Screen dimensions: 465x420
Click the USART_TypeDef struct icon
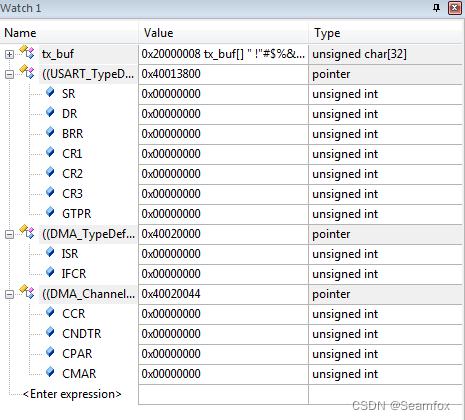[x=27, y=72]
